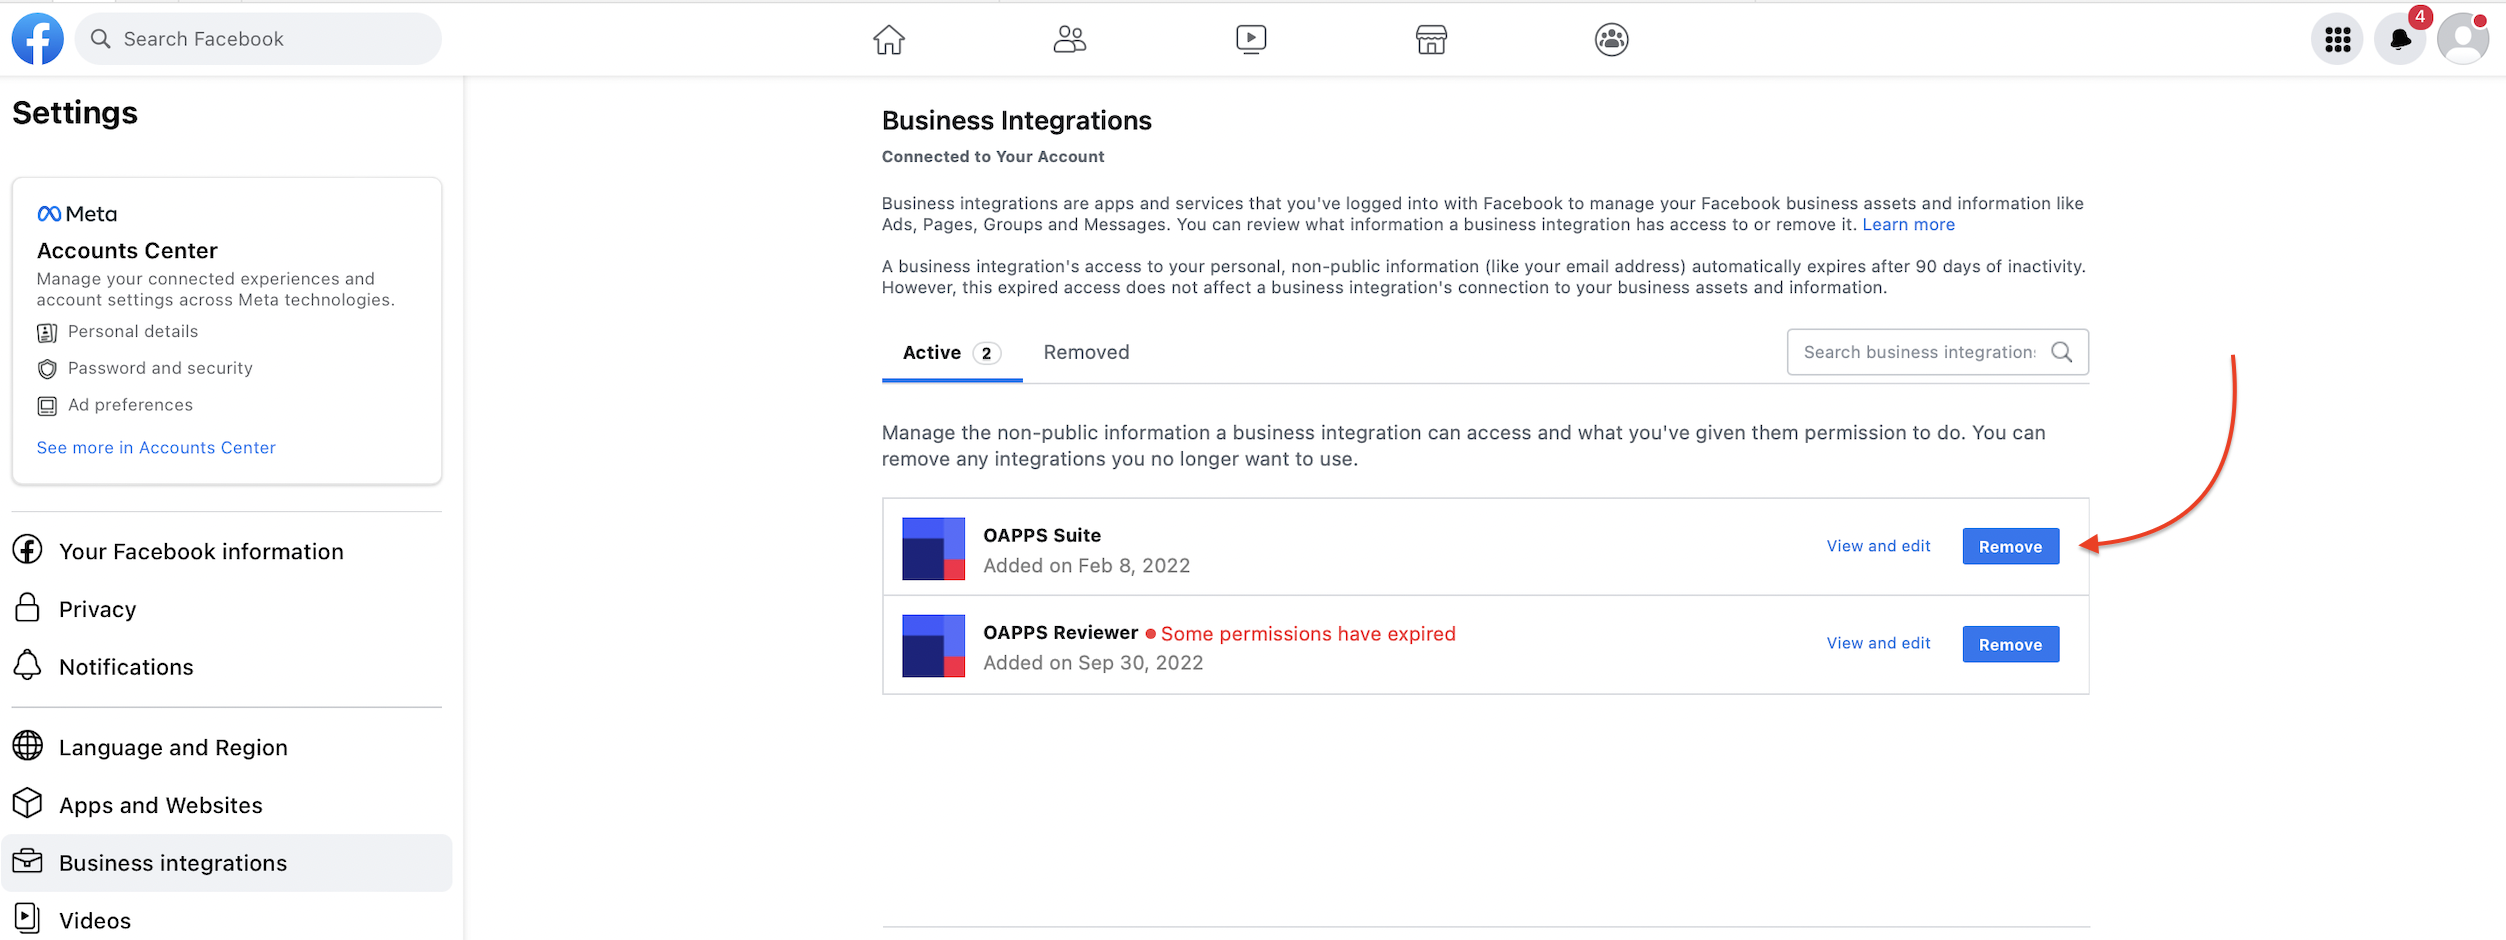Screen dimensions: 2506x940
Task: Open the Learn more link
Action: tap(1908, 225)
